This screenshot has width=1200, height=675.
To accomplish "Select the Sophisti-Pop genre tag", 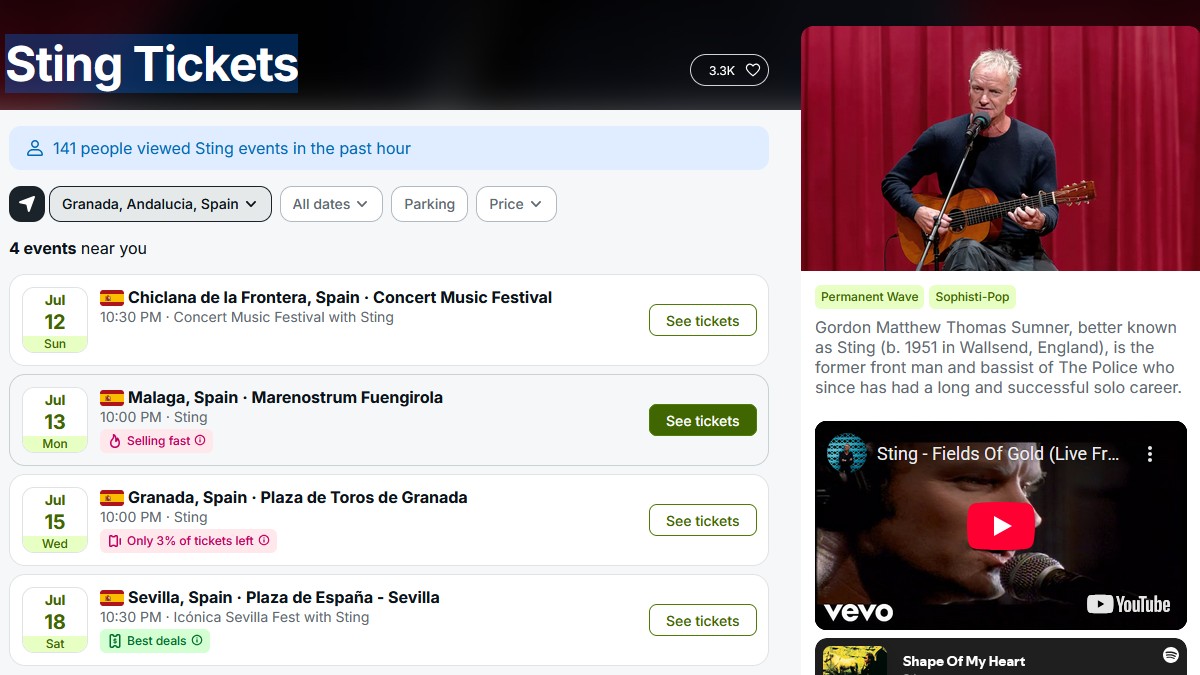I will 972,297.
